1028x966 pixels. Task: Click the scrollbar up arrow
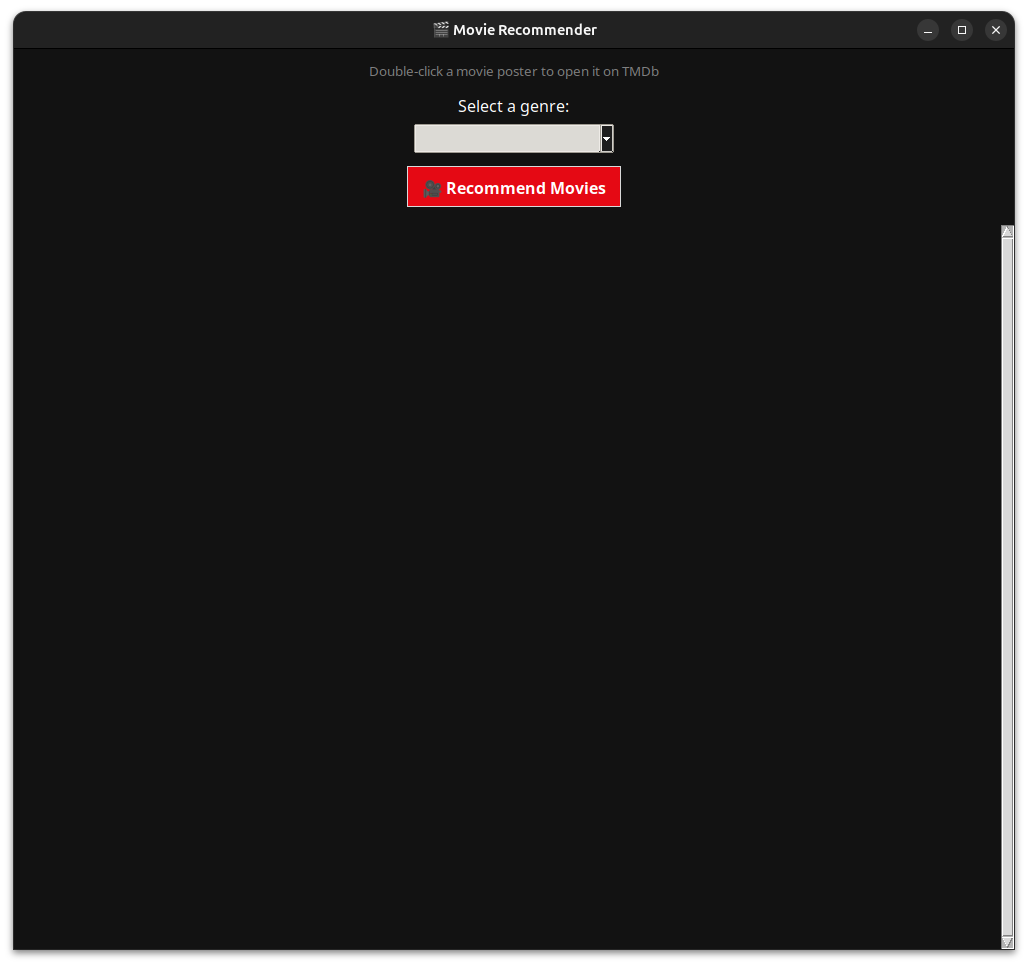pyautogui.click(x=1007, y=231)
